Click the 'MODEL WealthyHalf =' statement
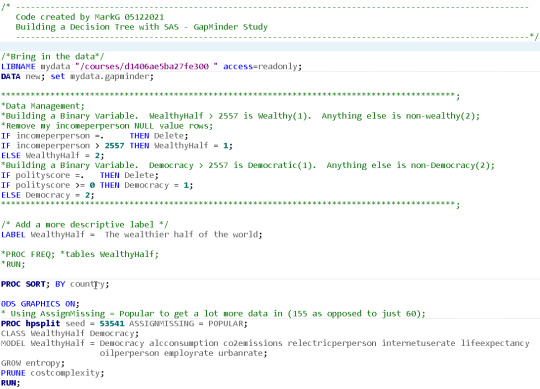This screenshot has width=540, height=389. coord(48,343)
